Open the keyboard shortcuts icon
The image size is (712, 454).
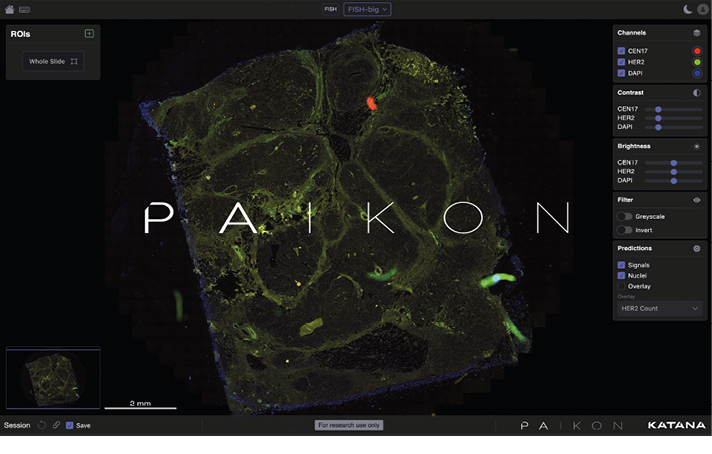coord(25,10)
